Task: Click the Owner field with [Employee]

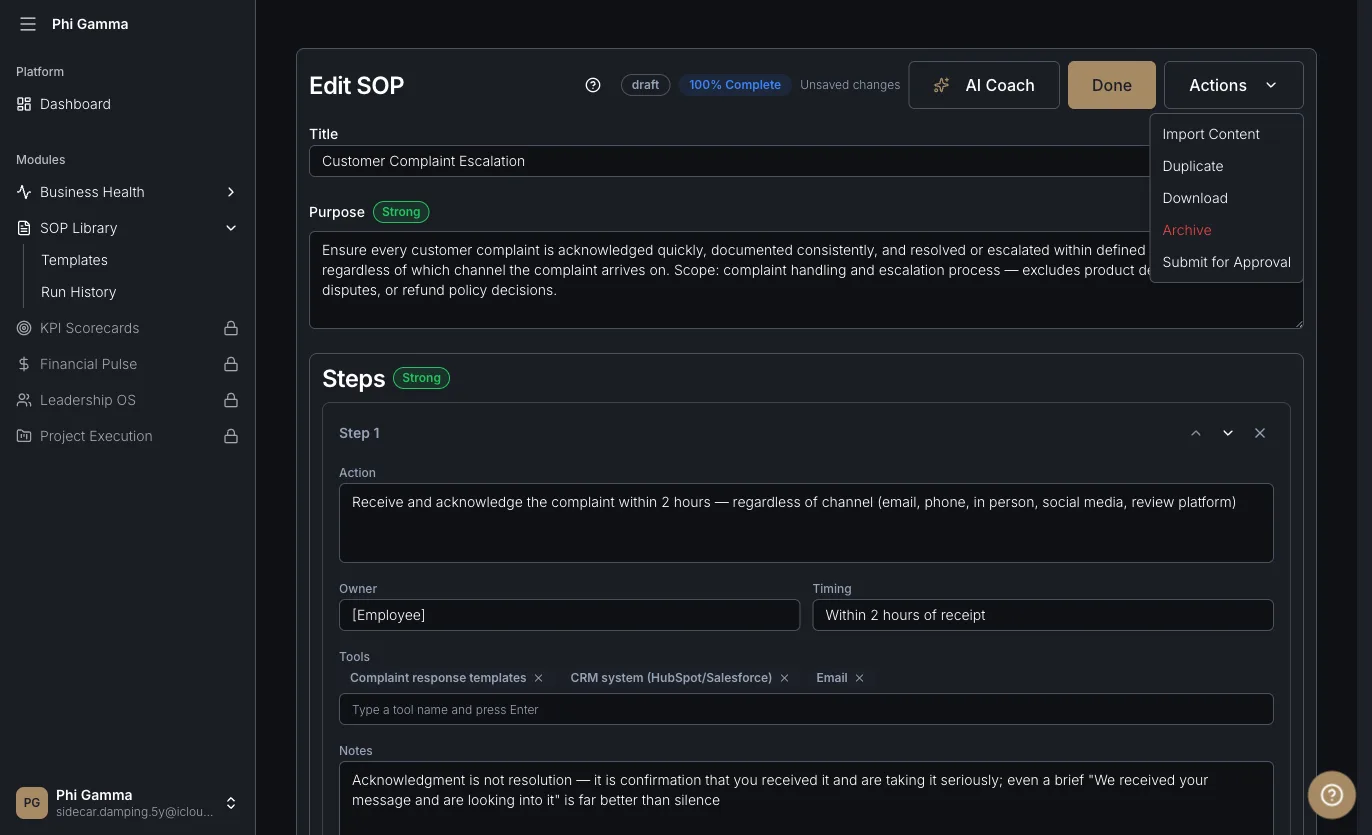Action: 569,615
